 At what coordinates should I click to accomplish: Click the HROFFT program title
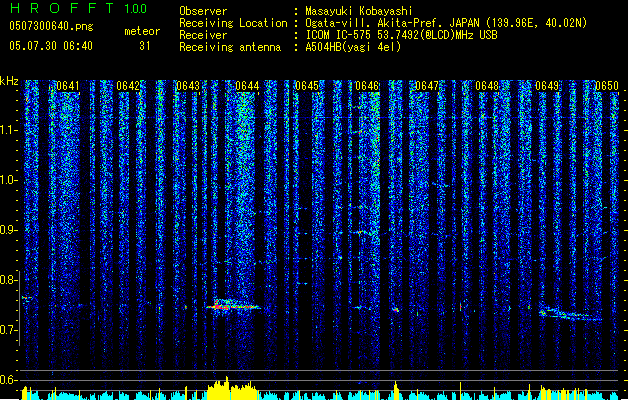click(x=62, y=8)
